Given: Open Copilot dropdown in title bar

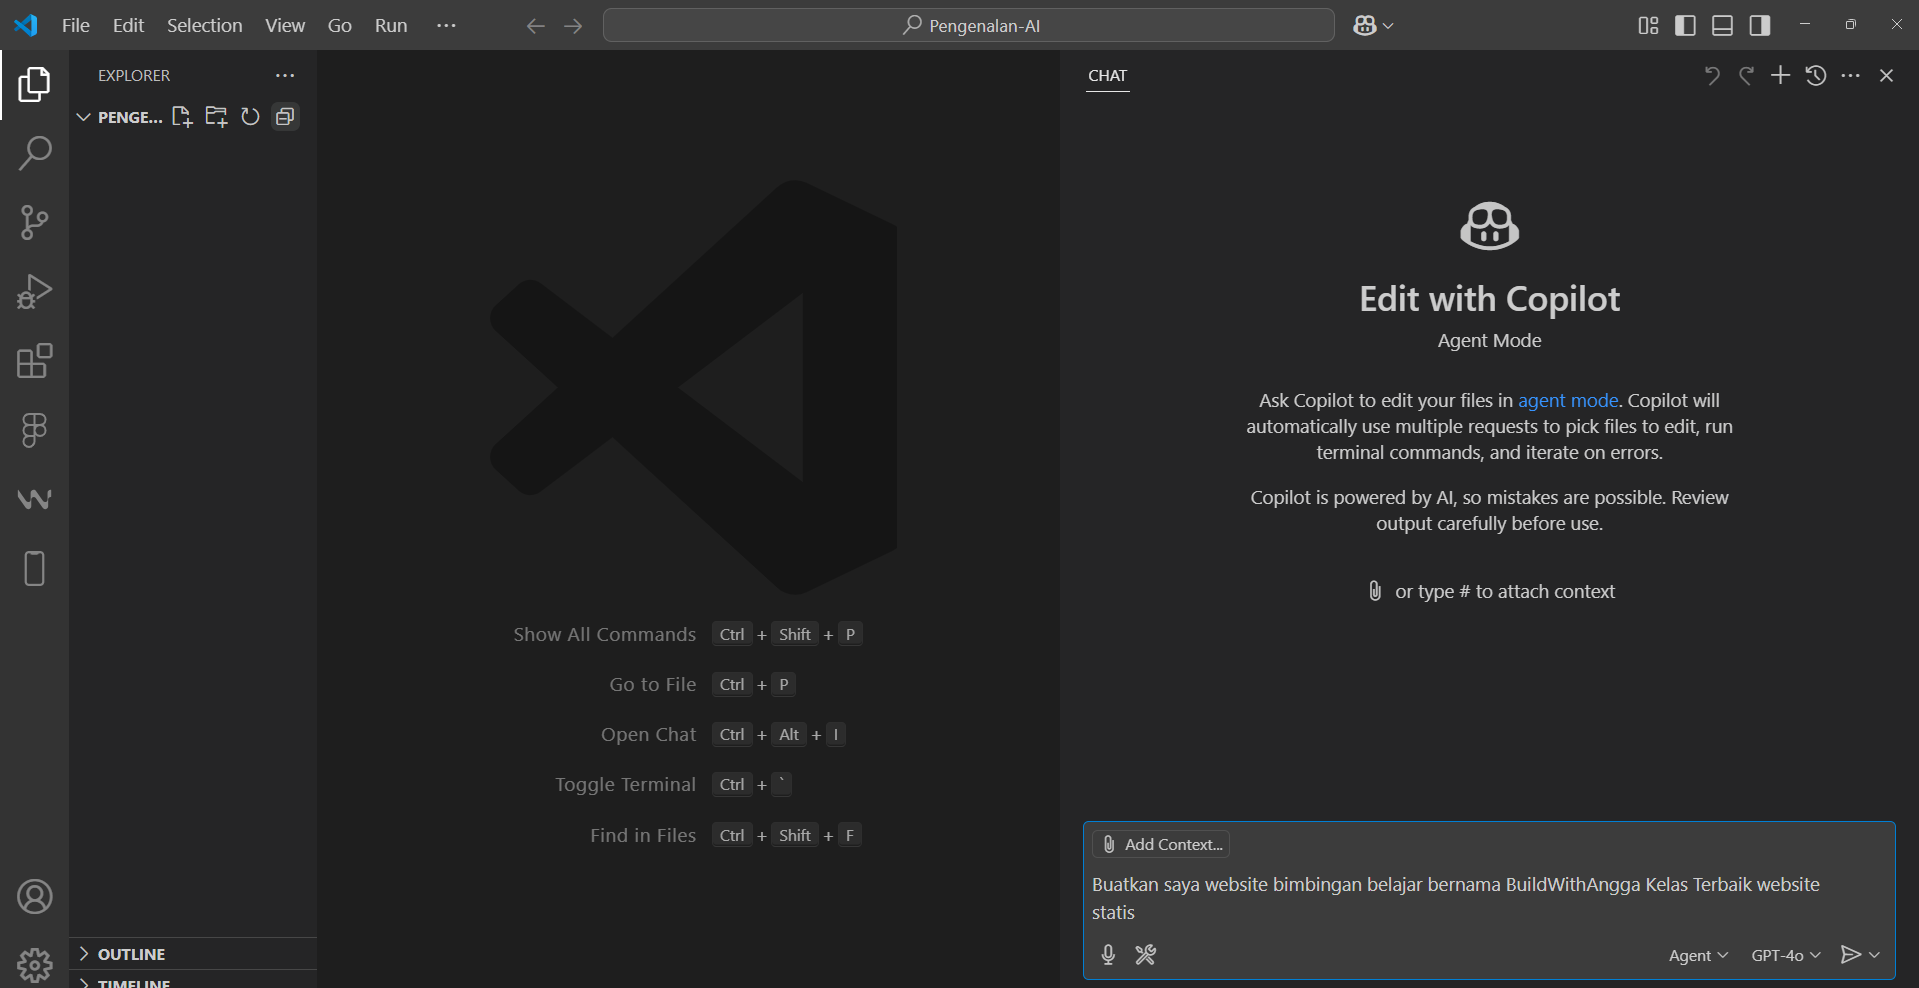Looking at the screenshot, I should pos(1373,26).
